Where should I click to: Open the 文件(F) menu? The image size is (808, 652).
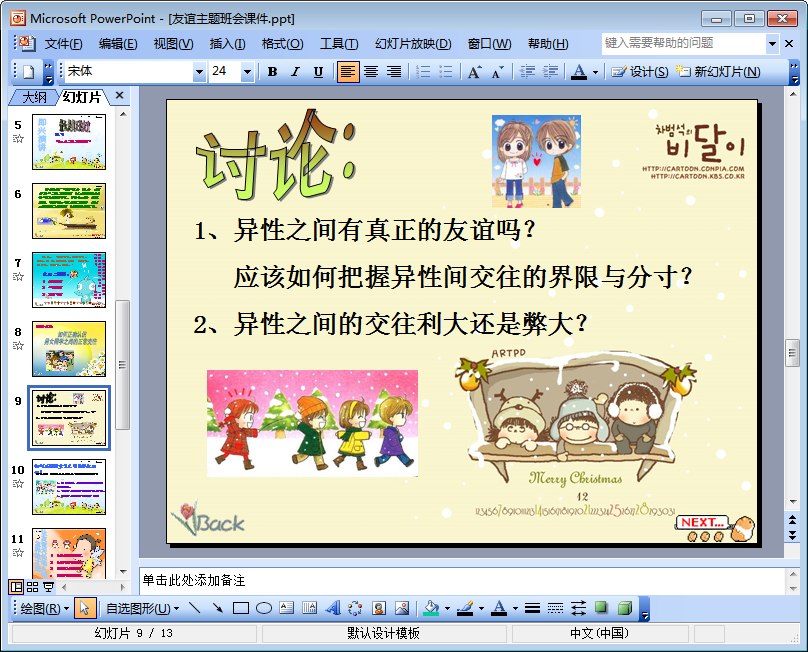click(x=63, y=44)
